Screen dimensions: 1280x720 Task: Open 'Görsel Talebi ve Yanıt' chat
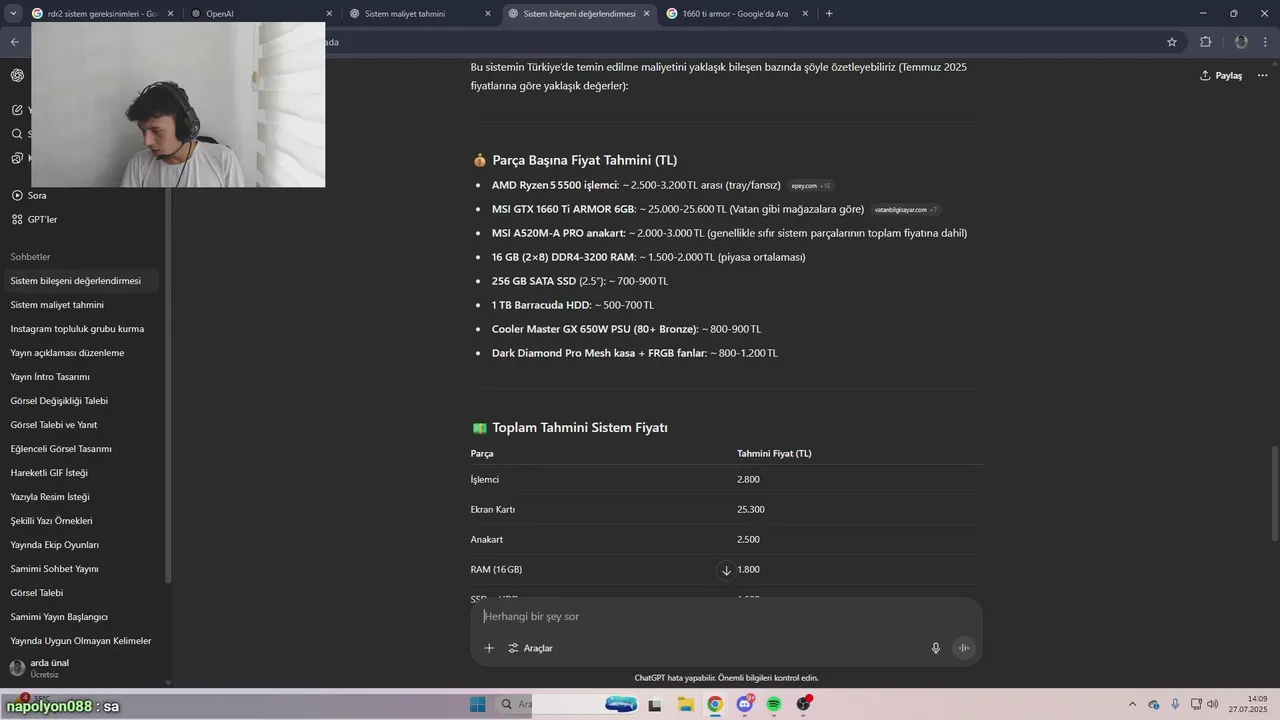(x=82, y=425)
